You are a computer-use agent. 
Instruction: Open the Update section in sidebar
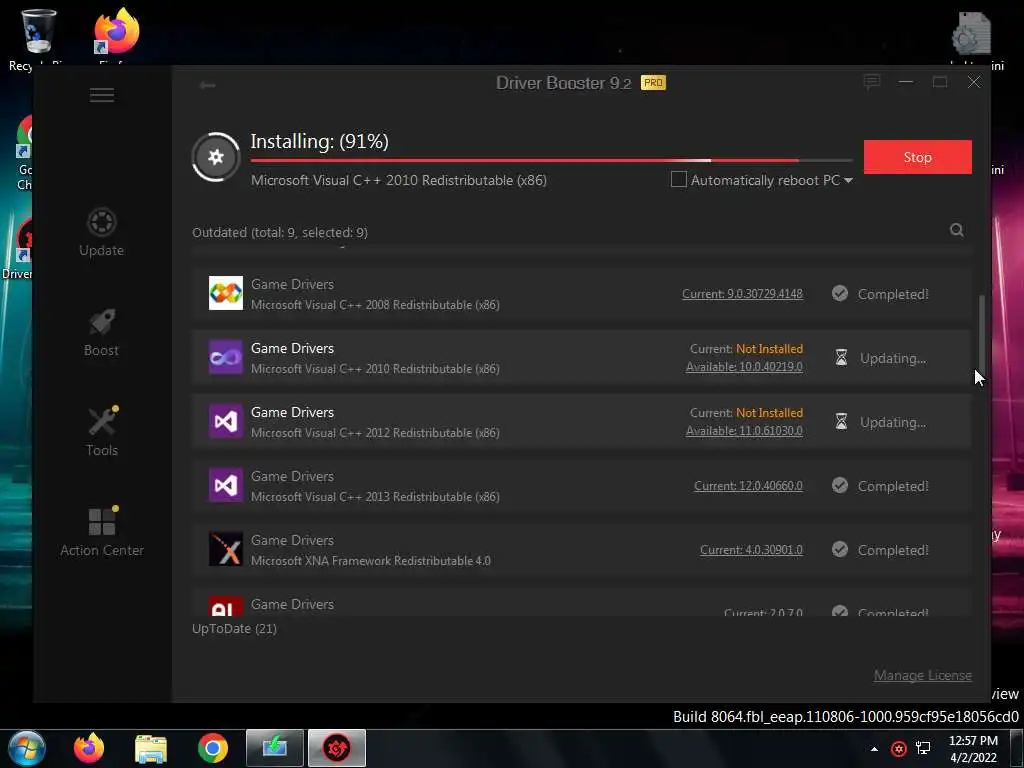point(101,232)
